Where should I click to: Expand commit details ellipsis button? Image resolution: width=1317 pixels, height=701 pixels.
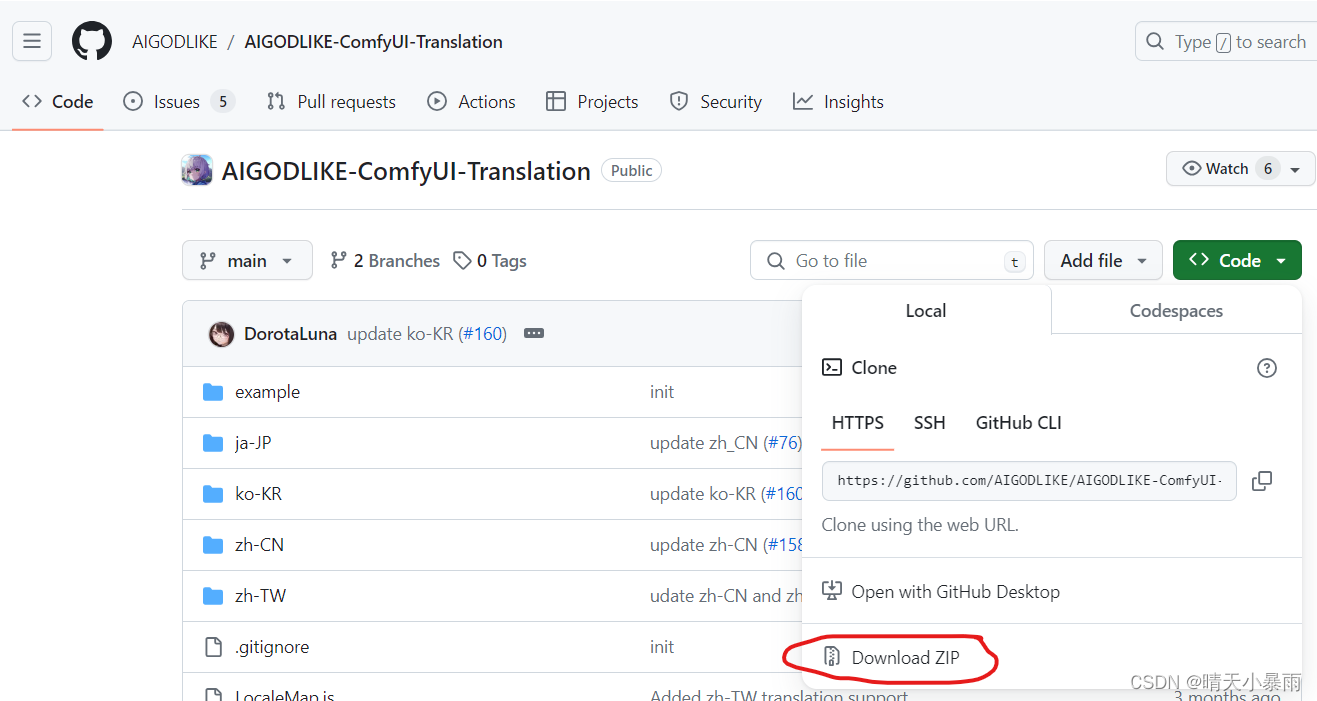[534, 333]
